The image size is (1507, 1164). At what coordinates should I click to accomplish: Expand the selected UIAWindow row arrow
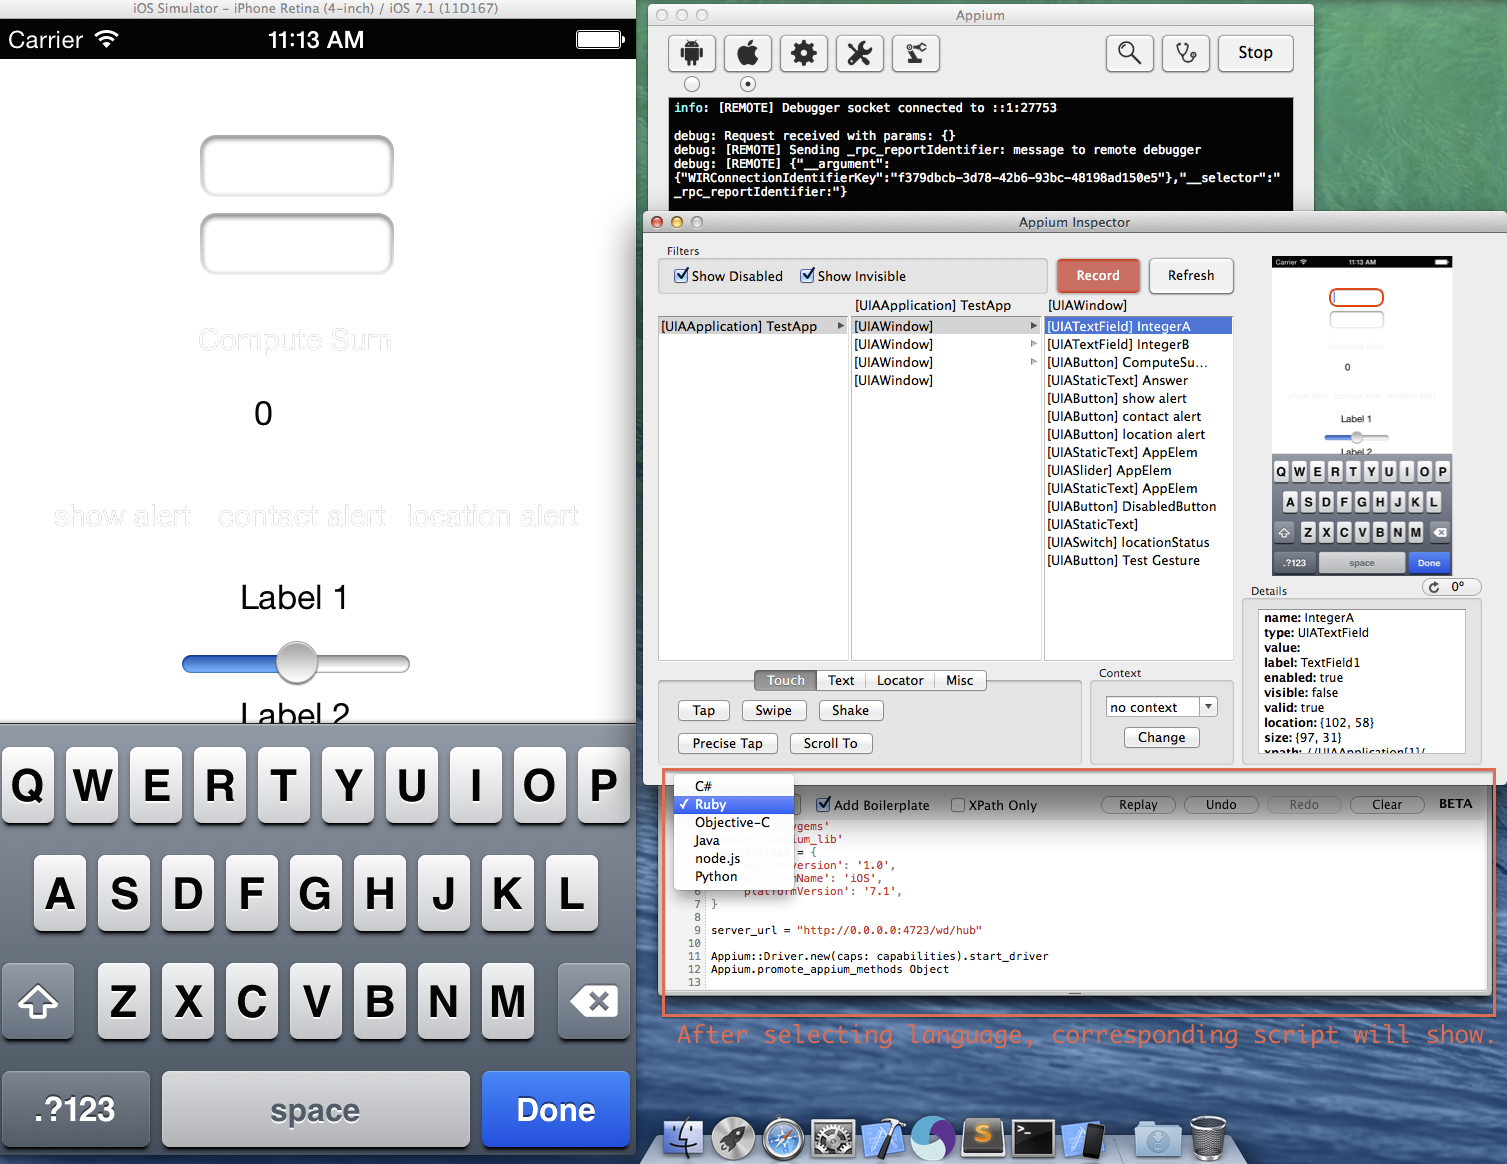point(1034,326)
